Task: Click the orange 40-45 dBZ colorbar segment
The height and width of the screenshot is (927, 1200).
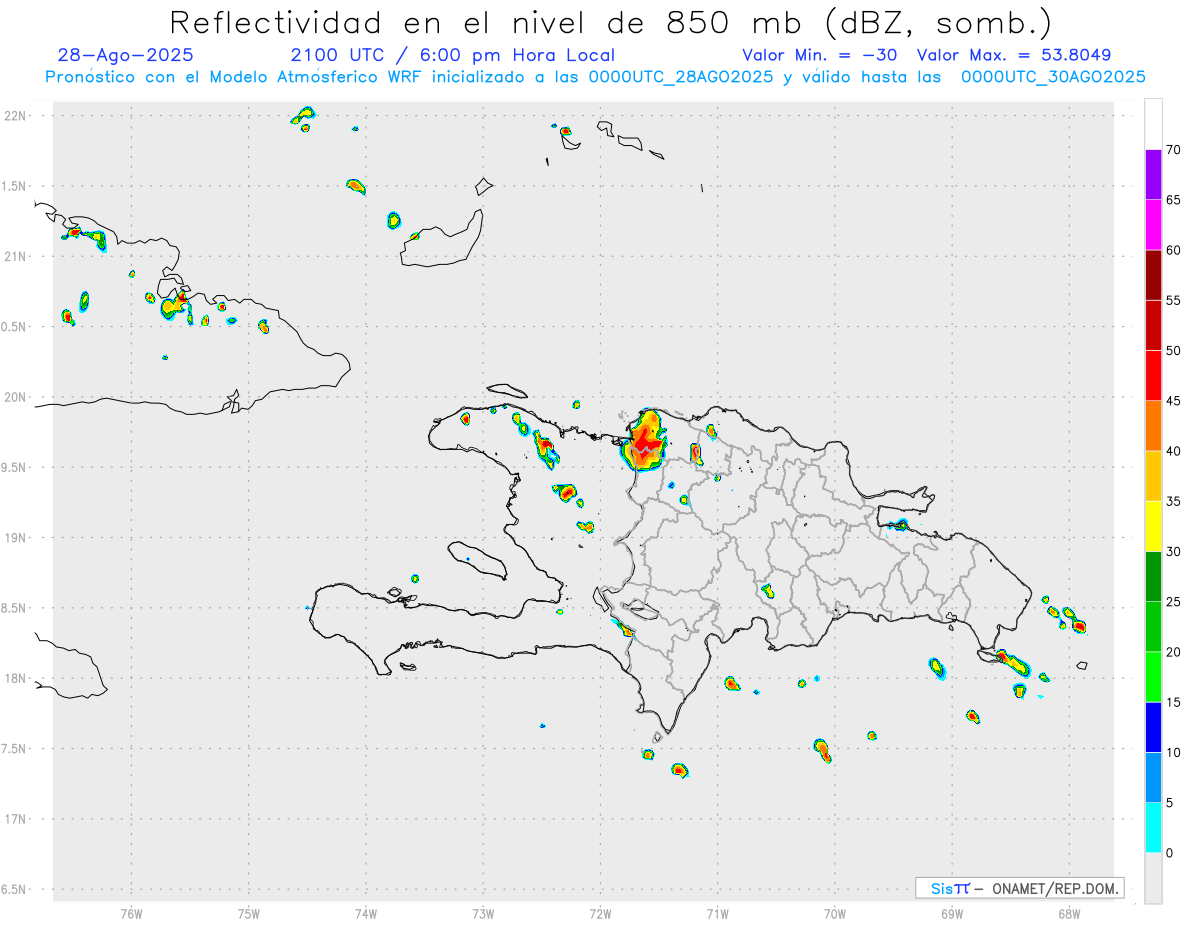Action: pos(1153,426)
